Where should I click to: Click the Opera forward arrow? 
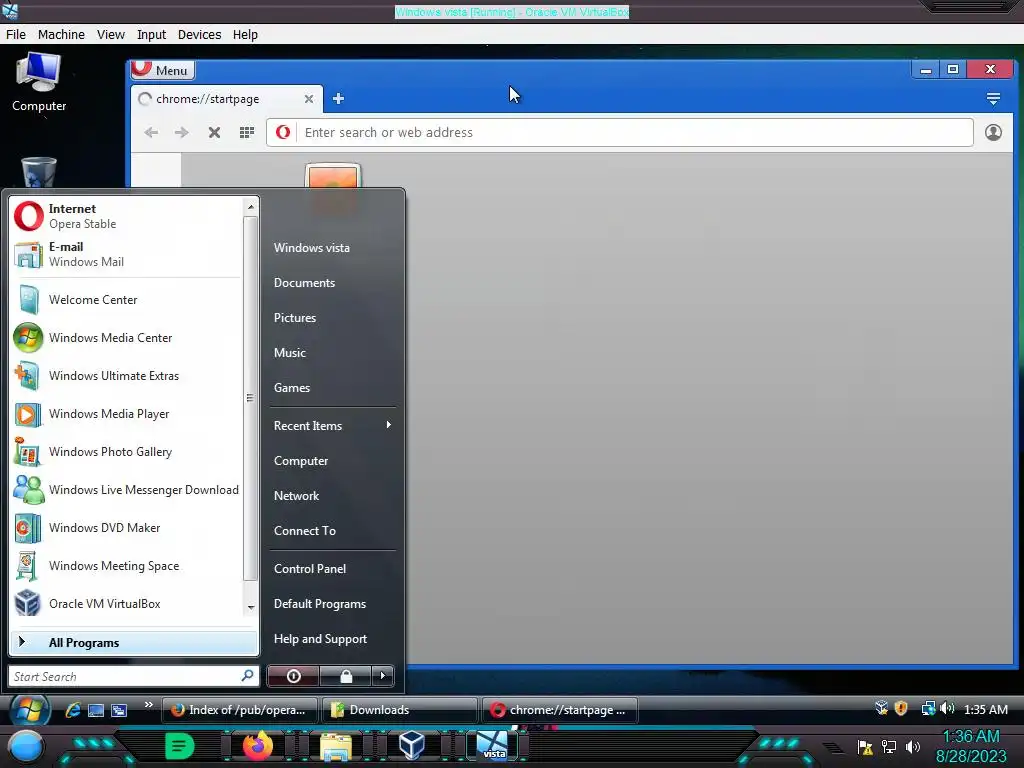click(182, 133)
